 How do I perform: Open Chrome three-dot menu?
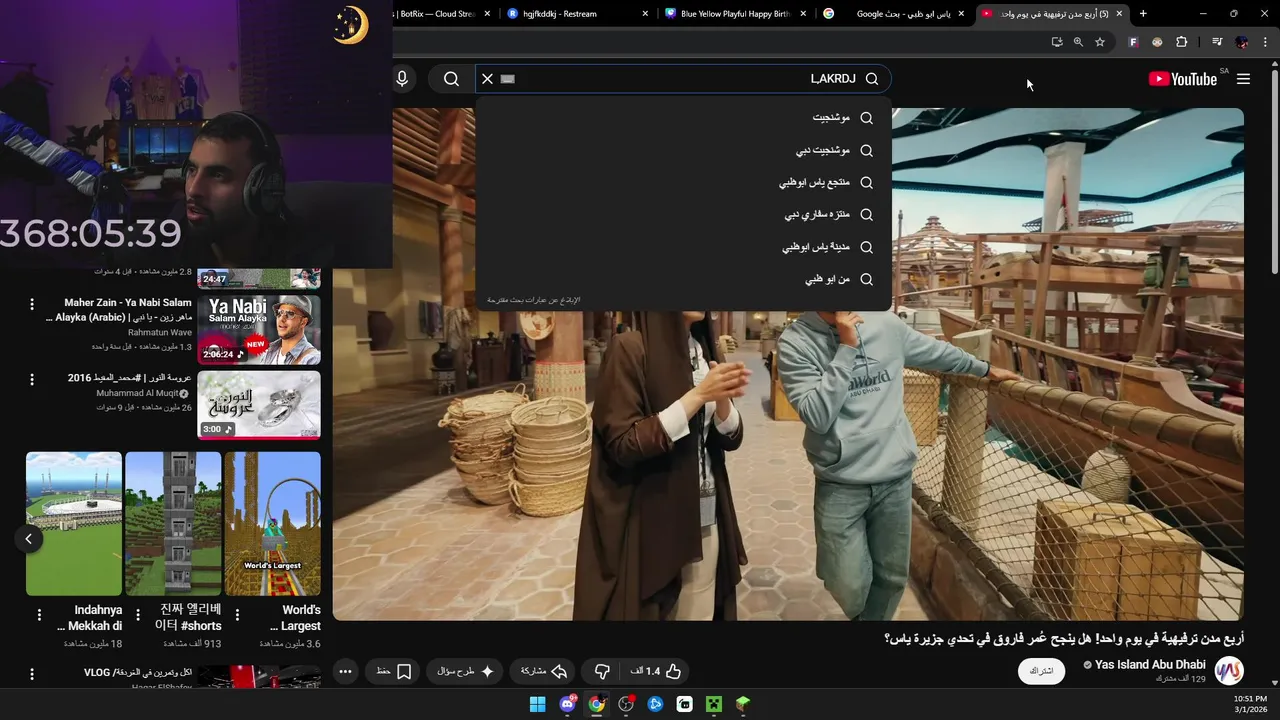pyautogui.click(x=1266, y=42)
